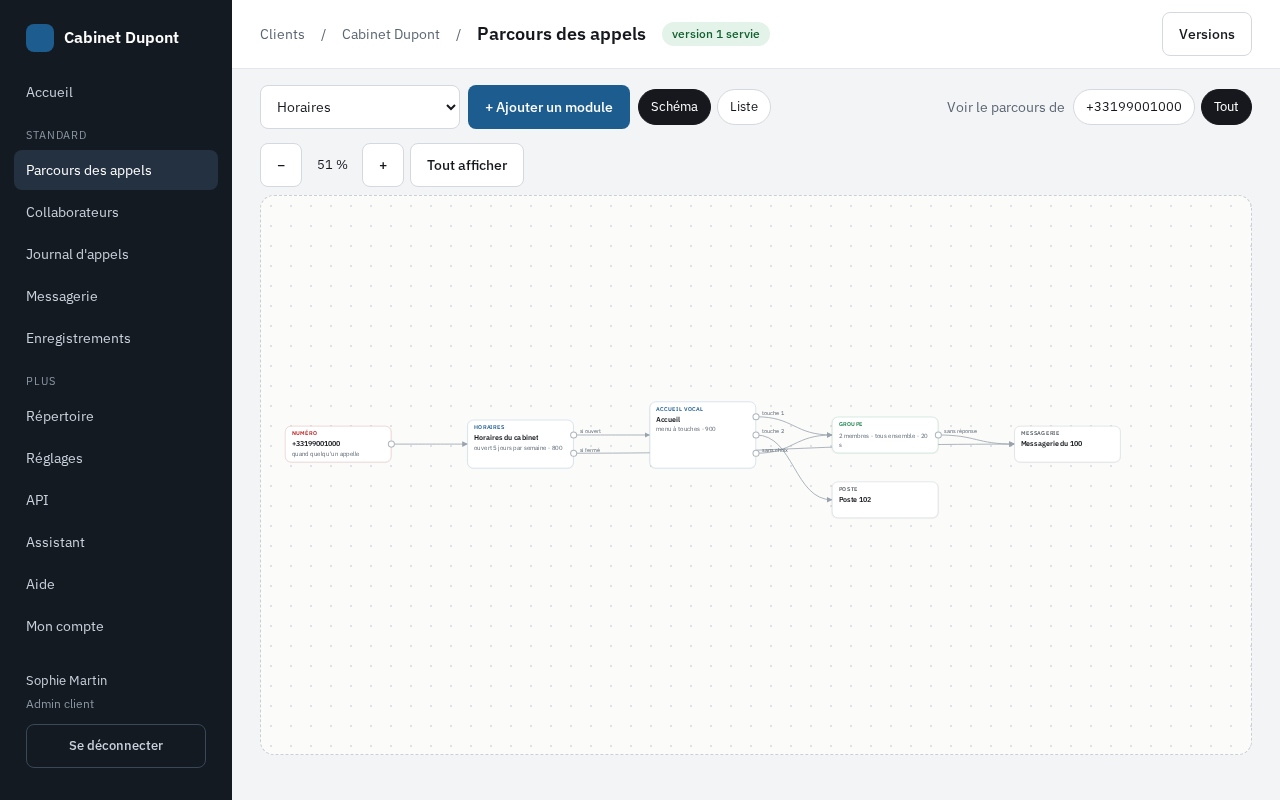1280x800 pixels.
Task: Click the 'touche 1' output port
Action: 755,417
